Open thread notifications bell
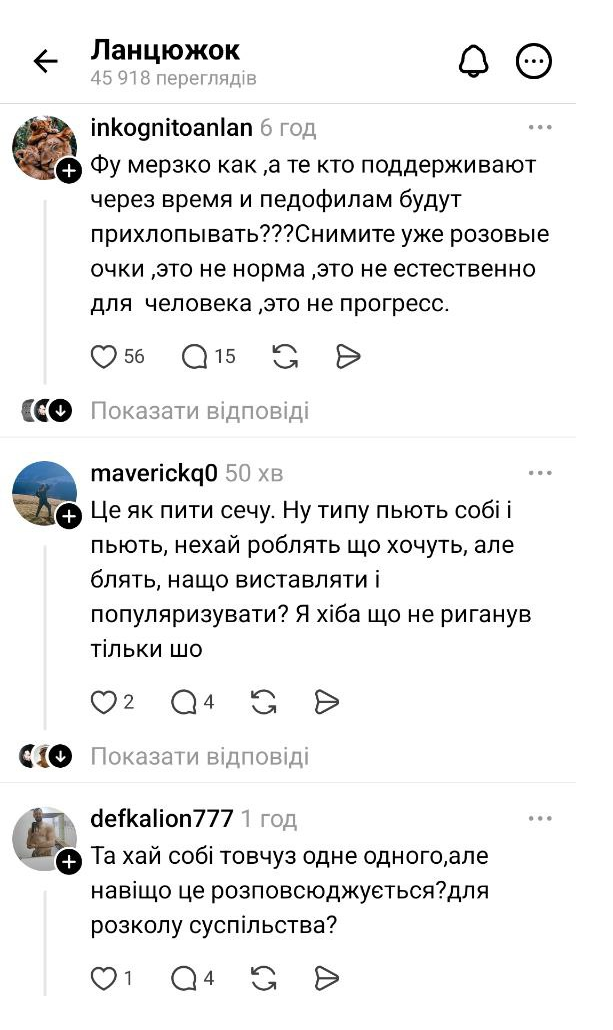This screenshot has width=613, height=1030. 472,62
